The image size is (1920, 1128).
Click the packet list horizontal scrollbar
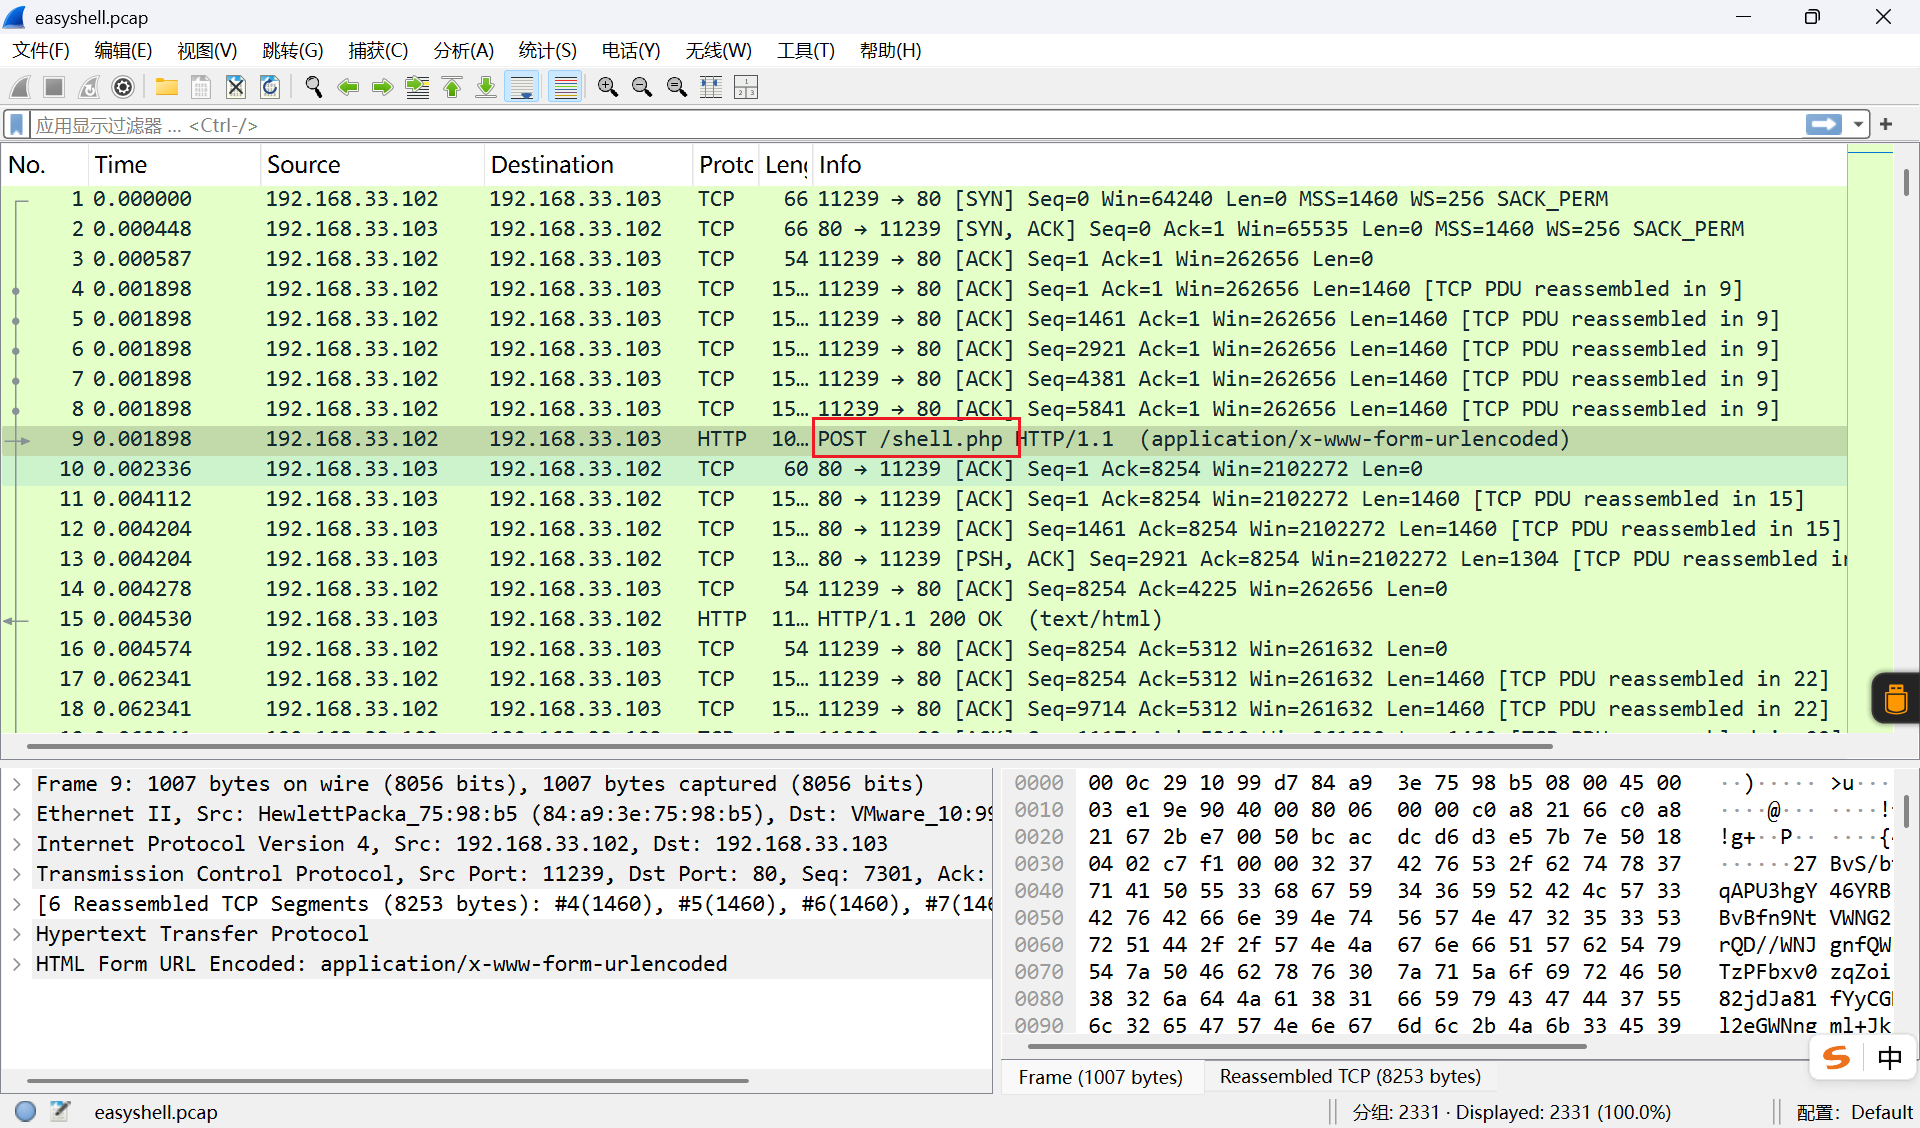click(790, 746)
